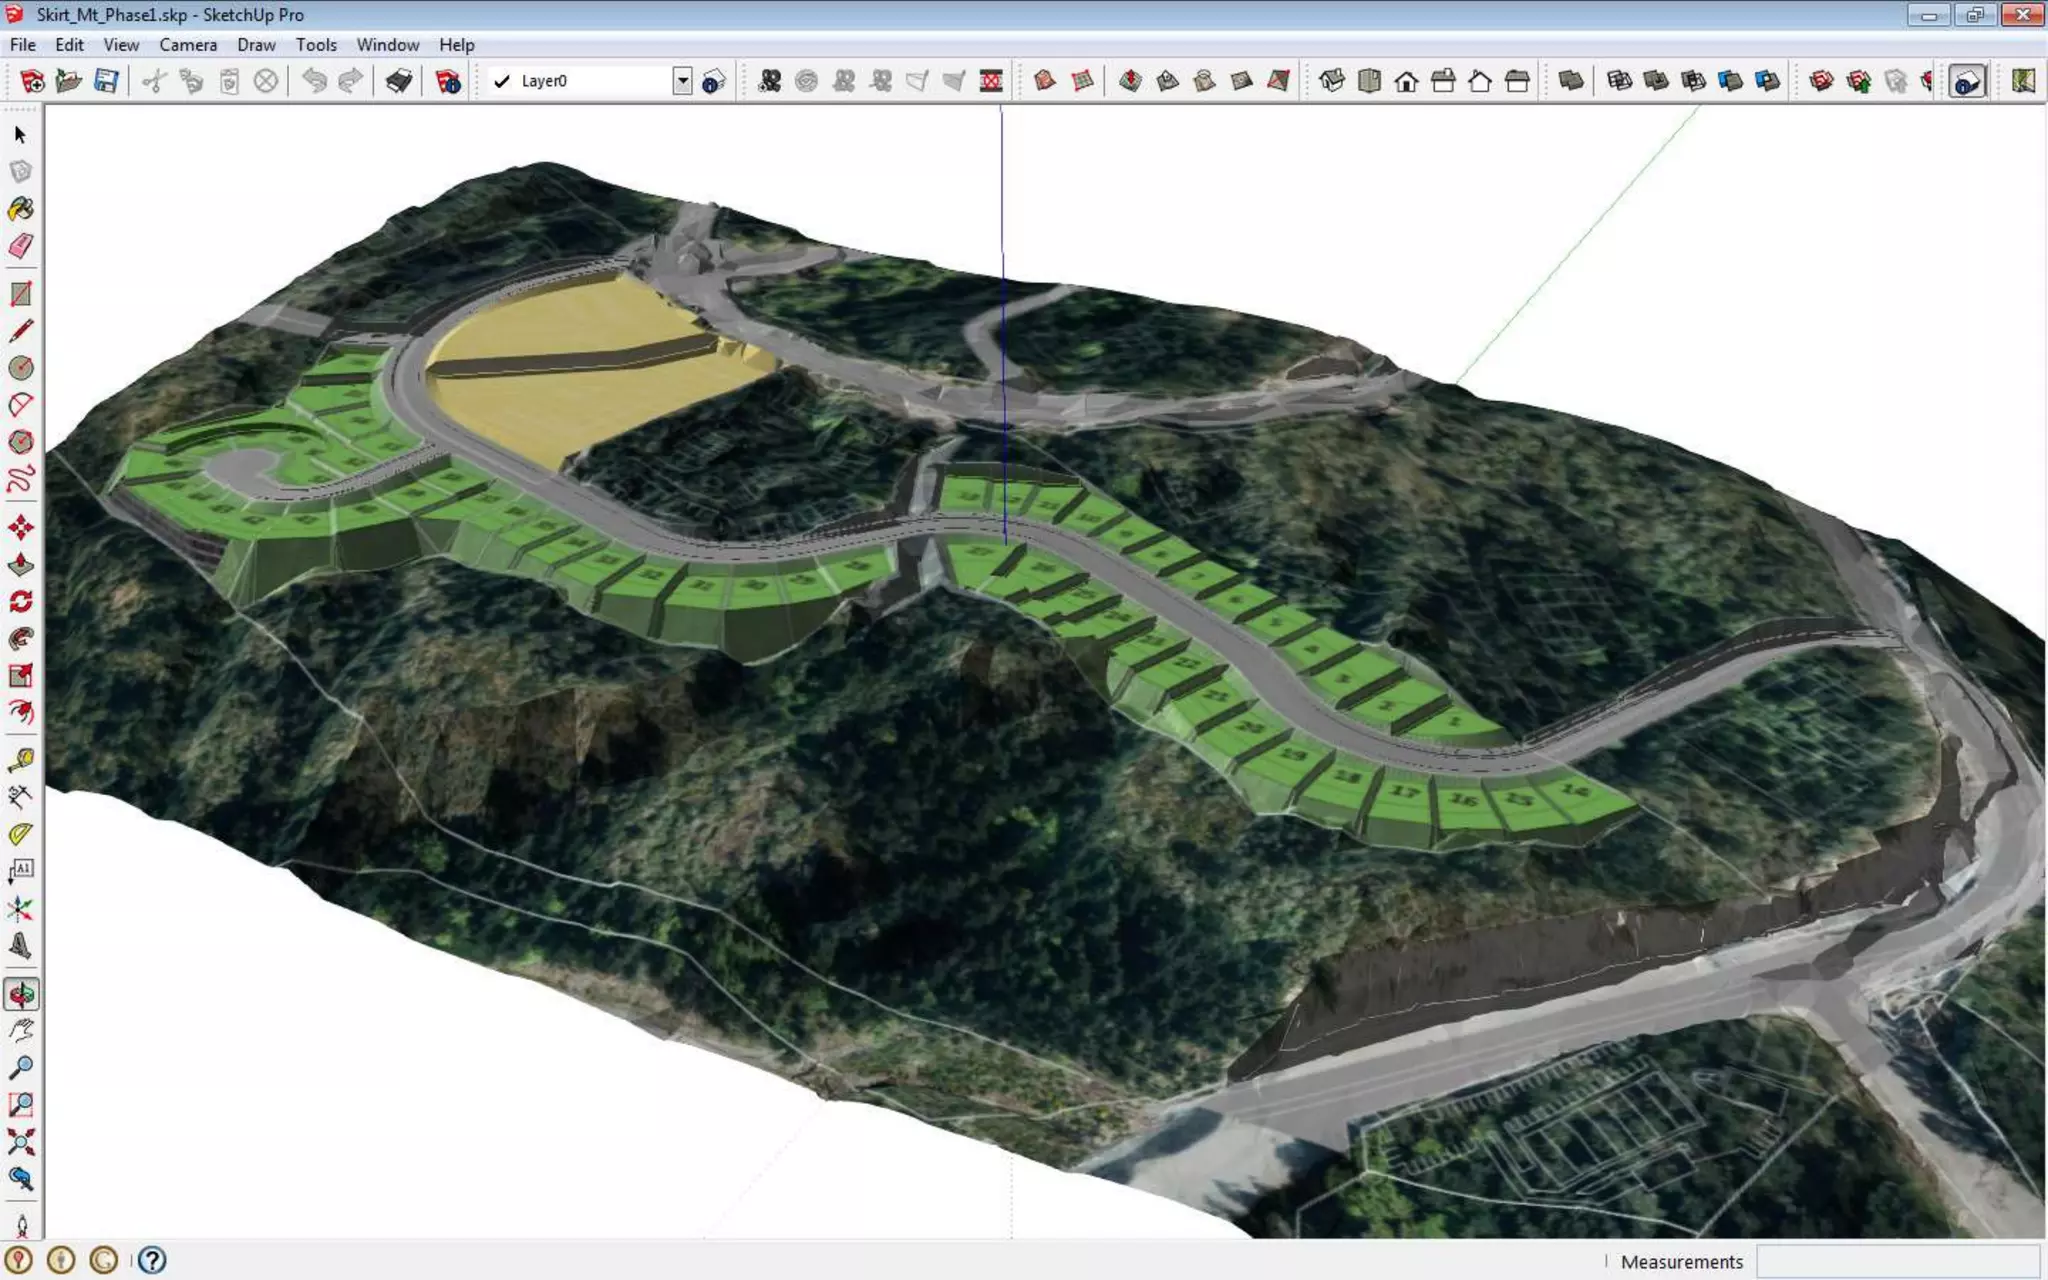Click the Sandbox Smoove tool icon
Screen dimensions: 2048x1280
pos(1130,81)
